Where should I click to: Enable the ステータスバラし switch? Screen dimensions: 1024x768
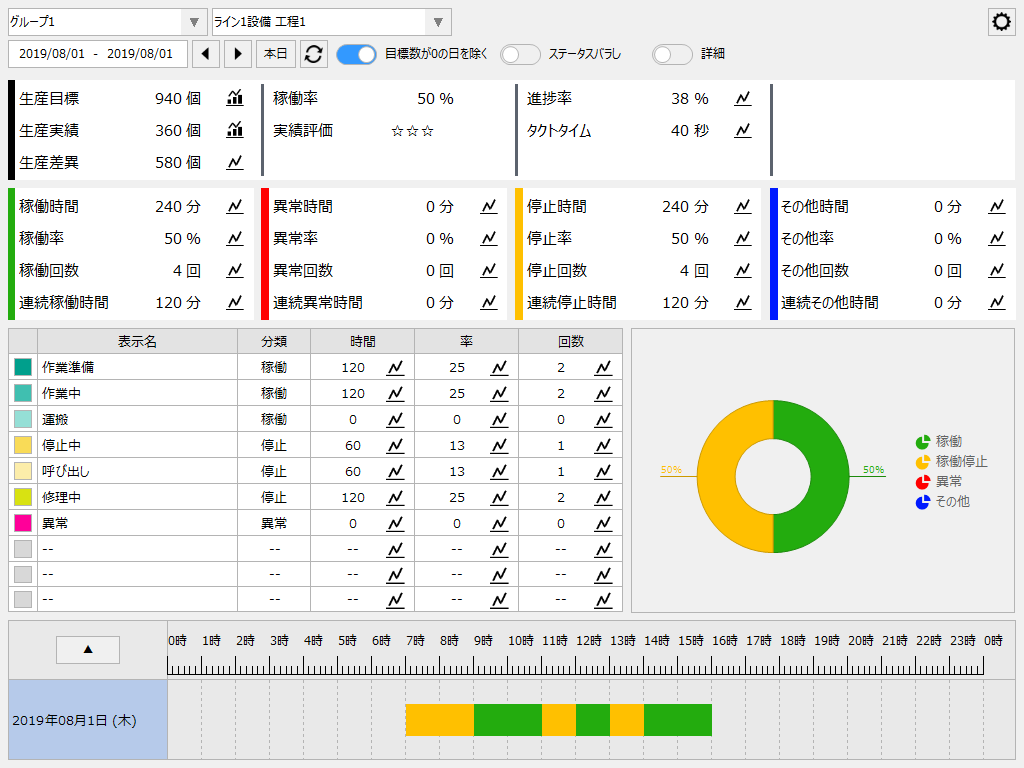520,54
